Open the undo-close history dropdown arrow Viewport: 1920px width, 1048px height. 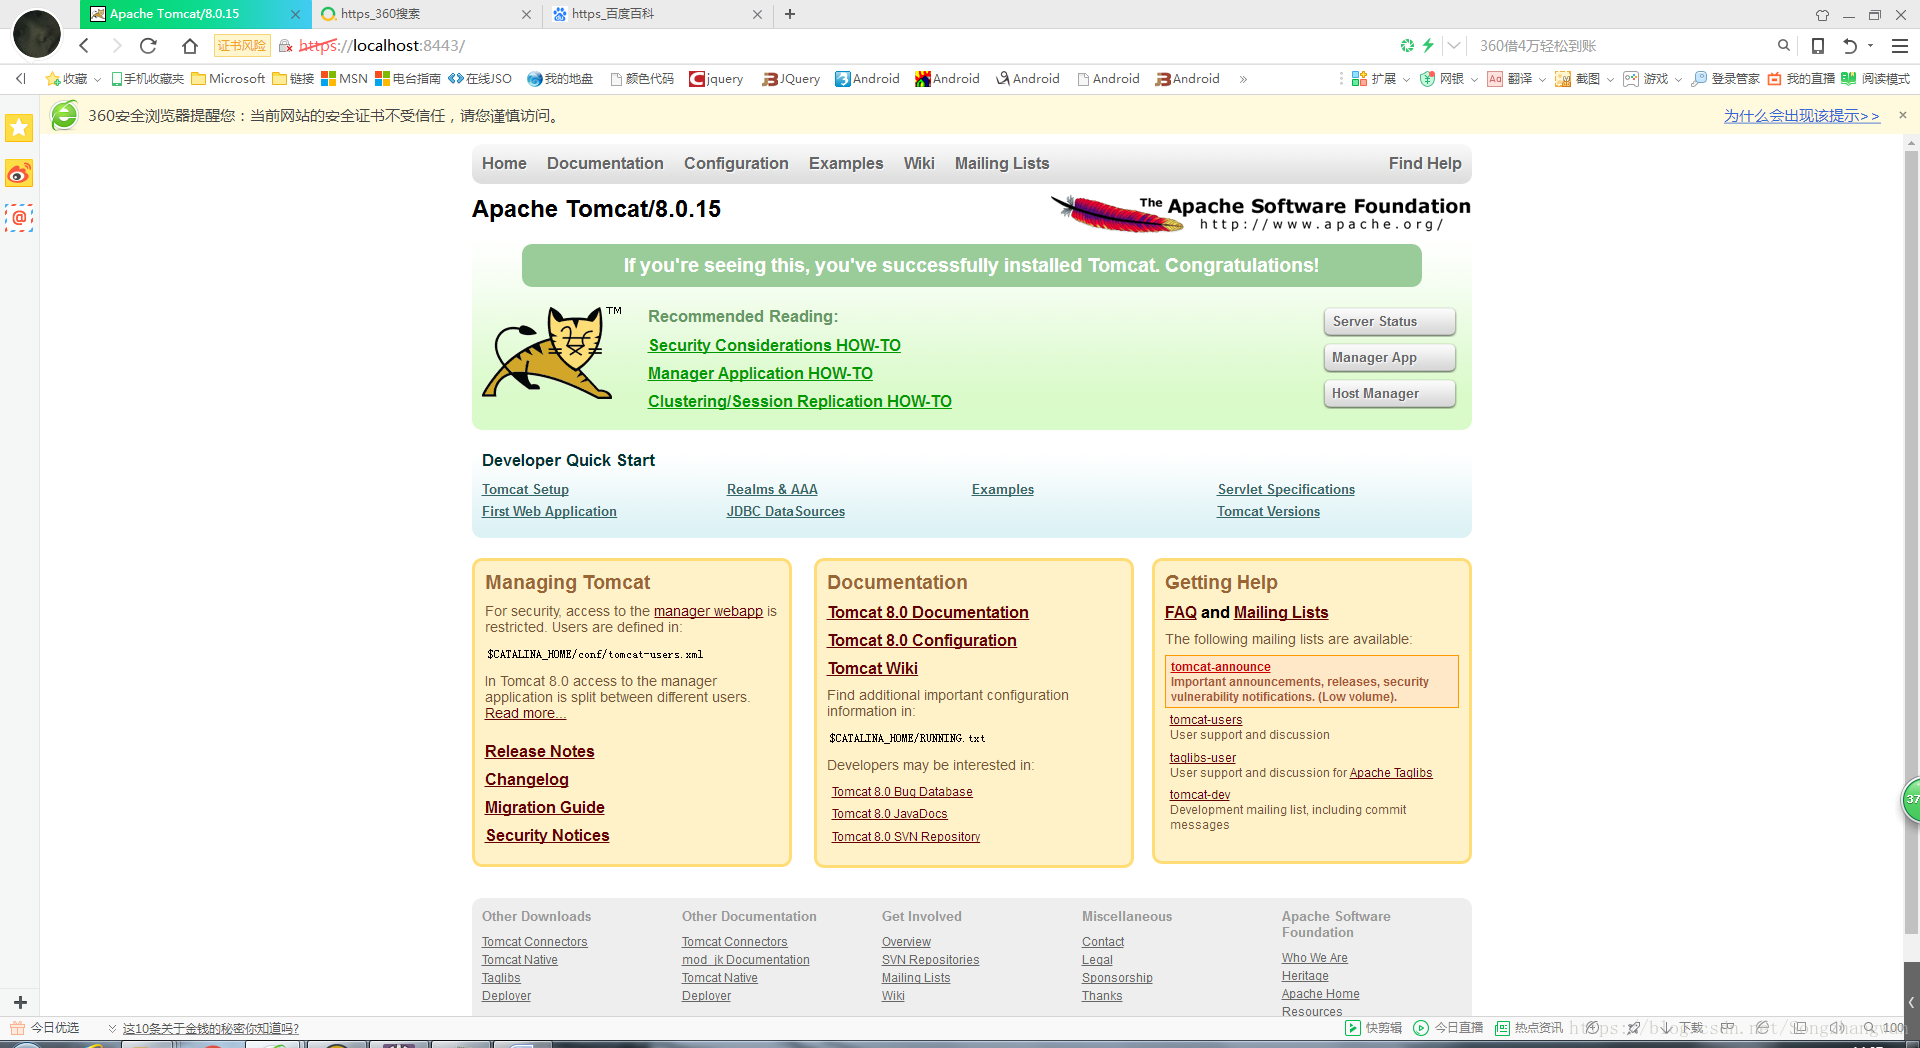pos(1870,45)
